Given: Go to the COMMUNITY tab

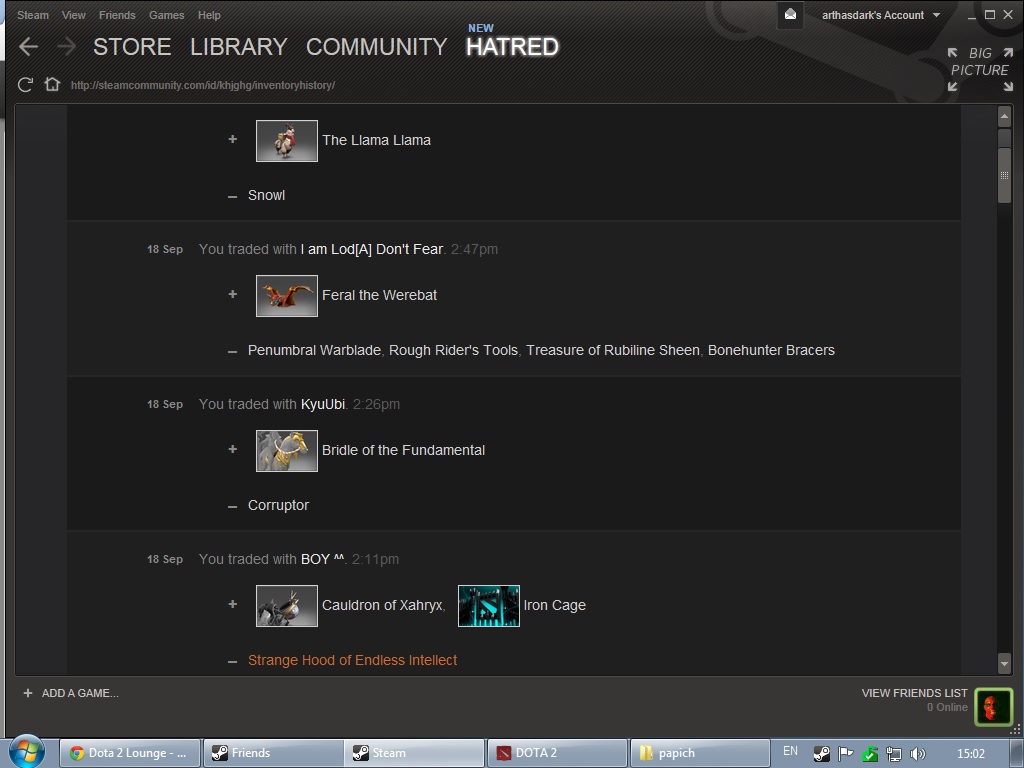Looking at the screenshot, I should point(376,46).
